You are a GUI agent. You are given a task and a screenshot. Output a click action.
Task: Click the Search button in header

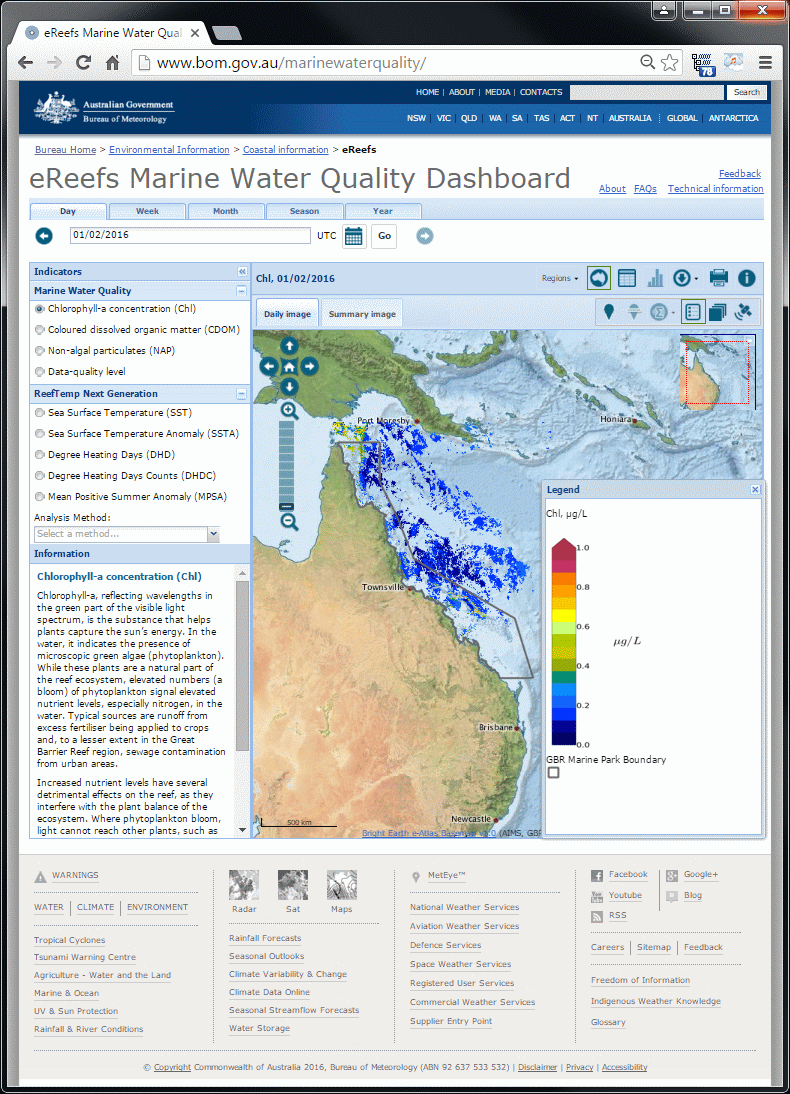pos(747,92)
